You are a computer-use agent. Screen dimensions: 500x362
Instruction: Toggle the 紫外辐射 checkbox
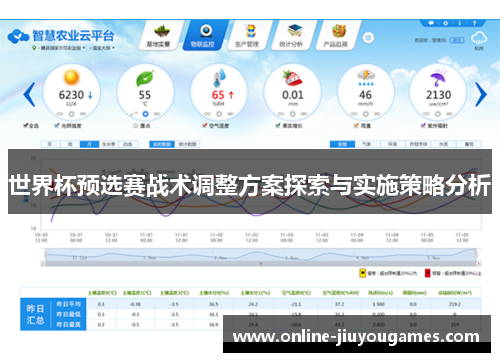click(x=423, y=125)
